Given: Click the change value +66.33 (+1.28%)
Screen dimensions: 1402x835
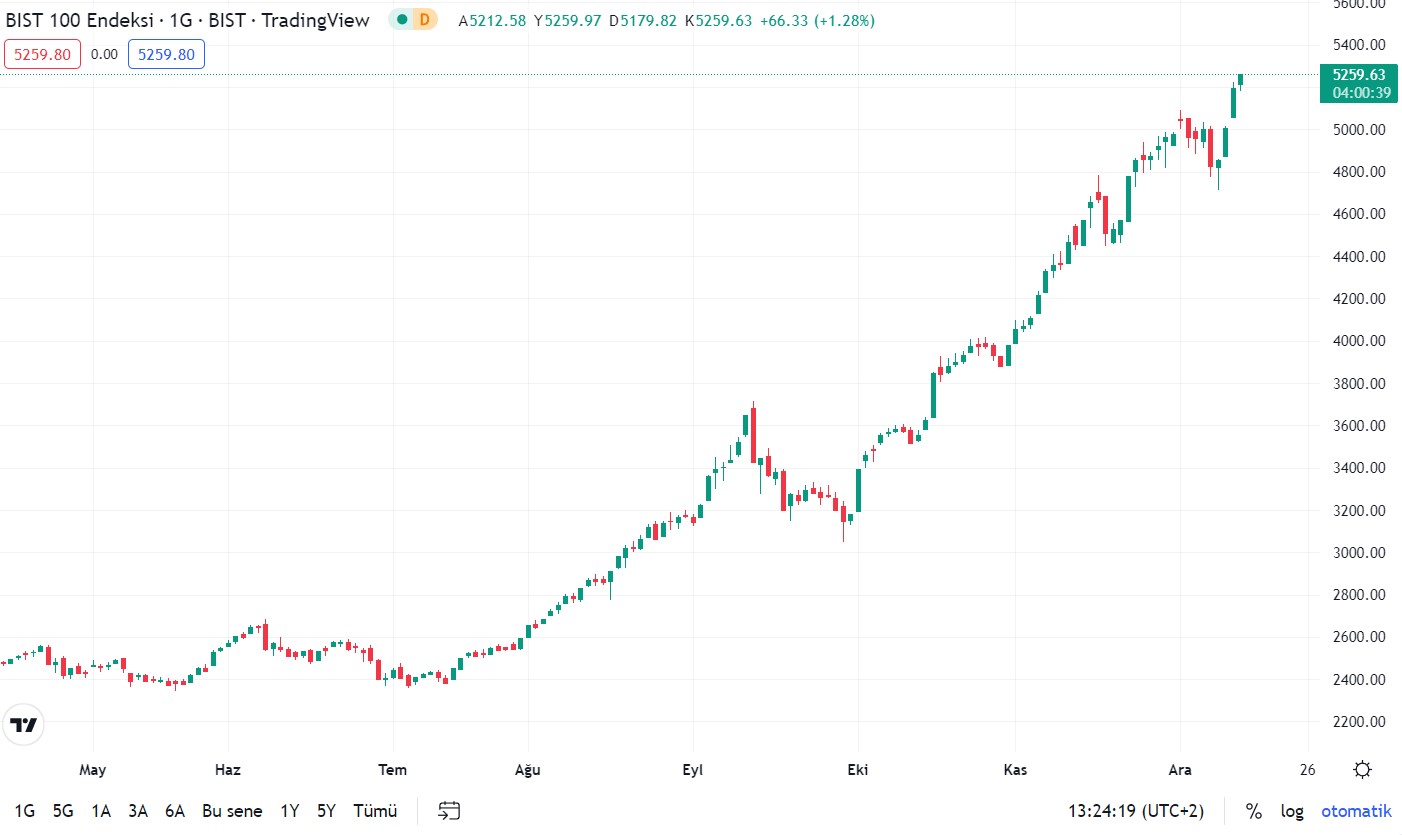Looking at the screenshot, I should 817,20.
